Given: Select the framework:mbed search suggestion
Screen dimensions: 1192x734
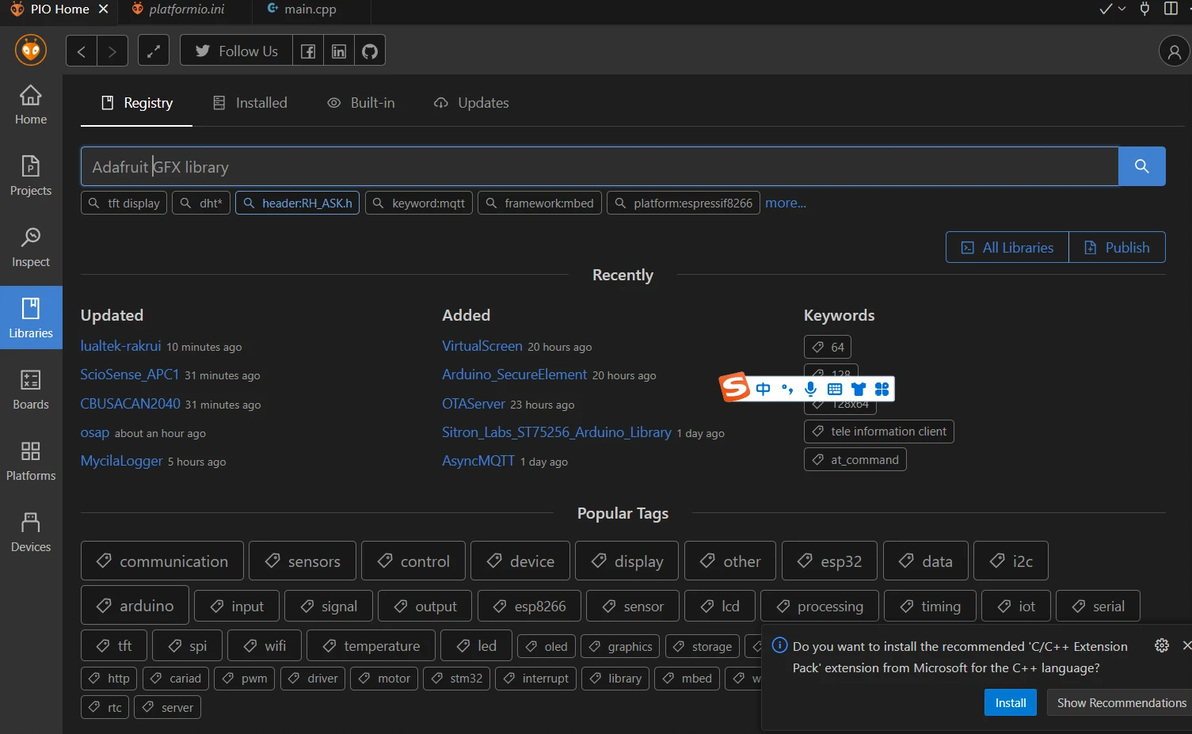Looking at the screenshot, I should click(540, 203).
